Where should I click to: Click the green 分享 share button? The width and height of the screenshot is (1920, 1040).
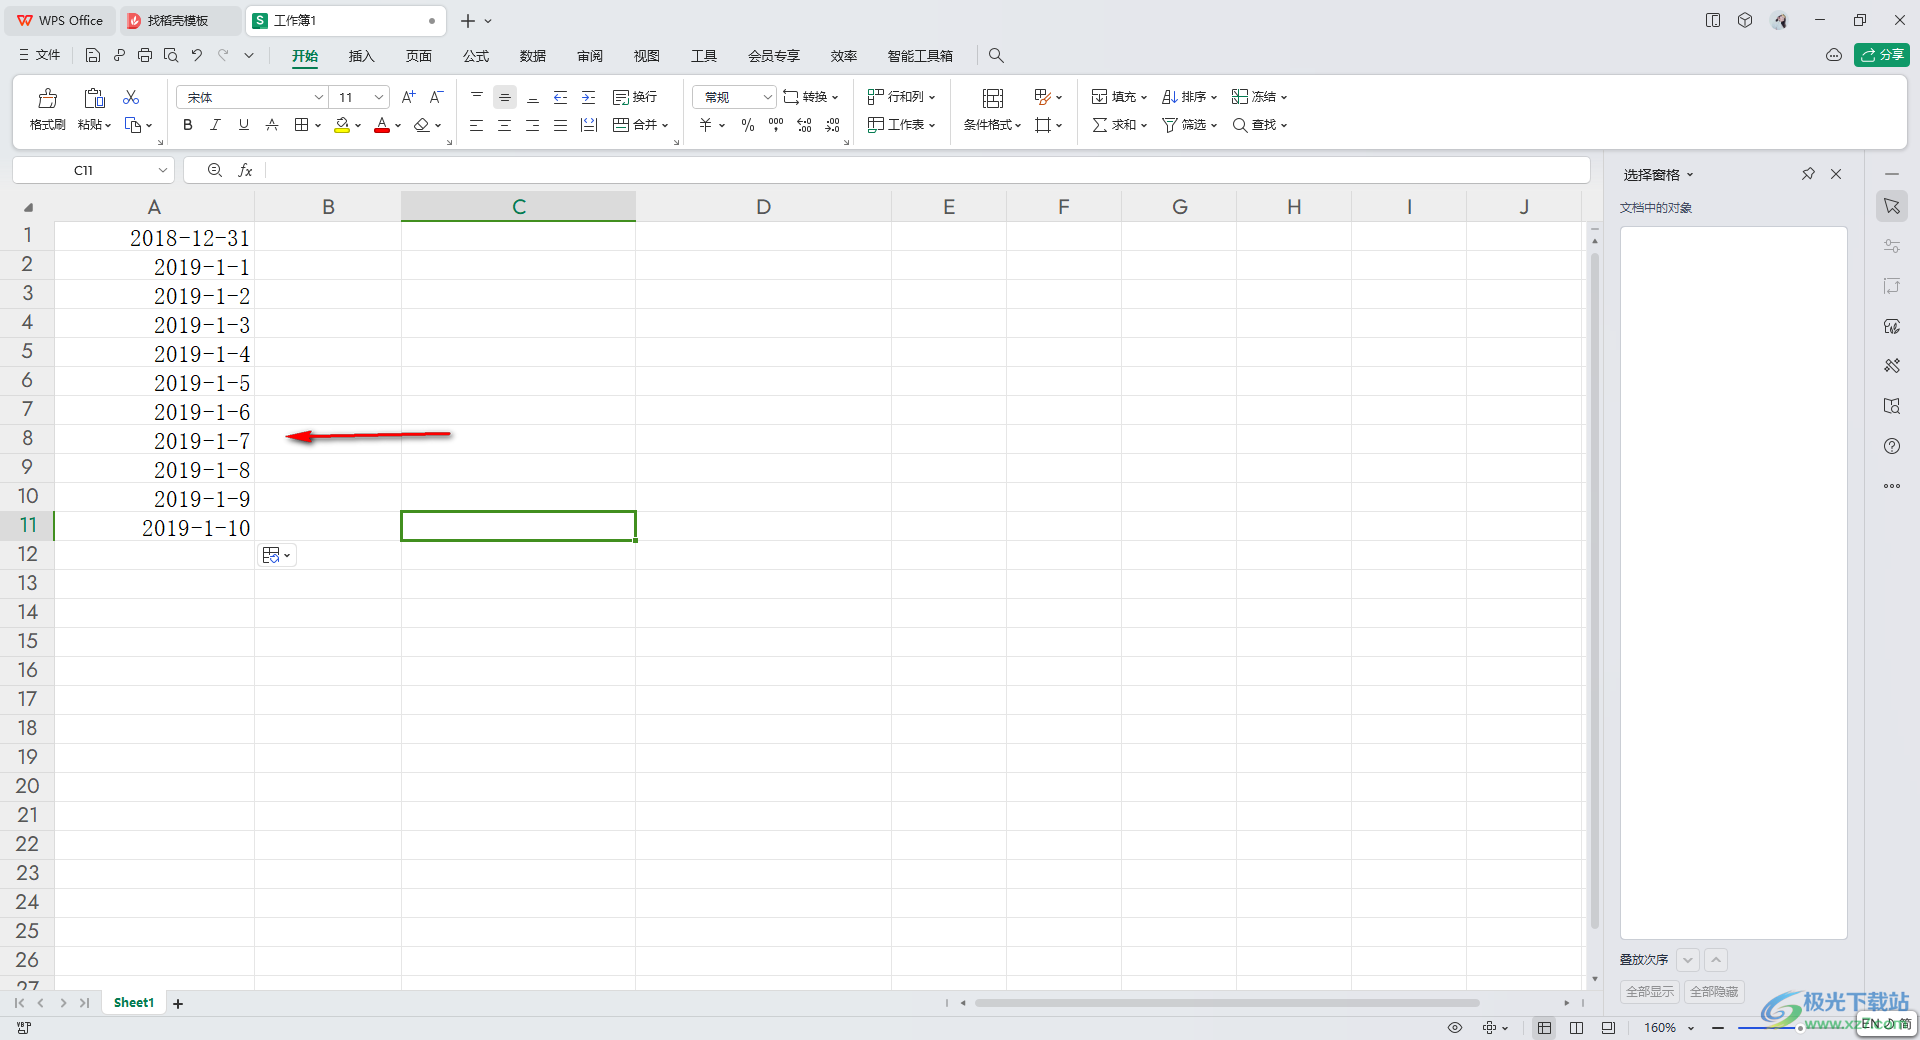click(x=1882, y=55)
